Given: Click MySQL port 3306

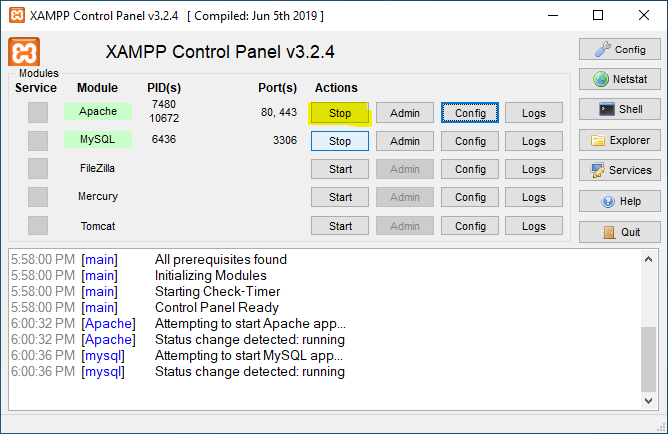Looking at the screenshot, I should point(285,140).
